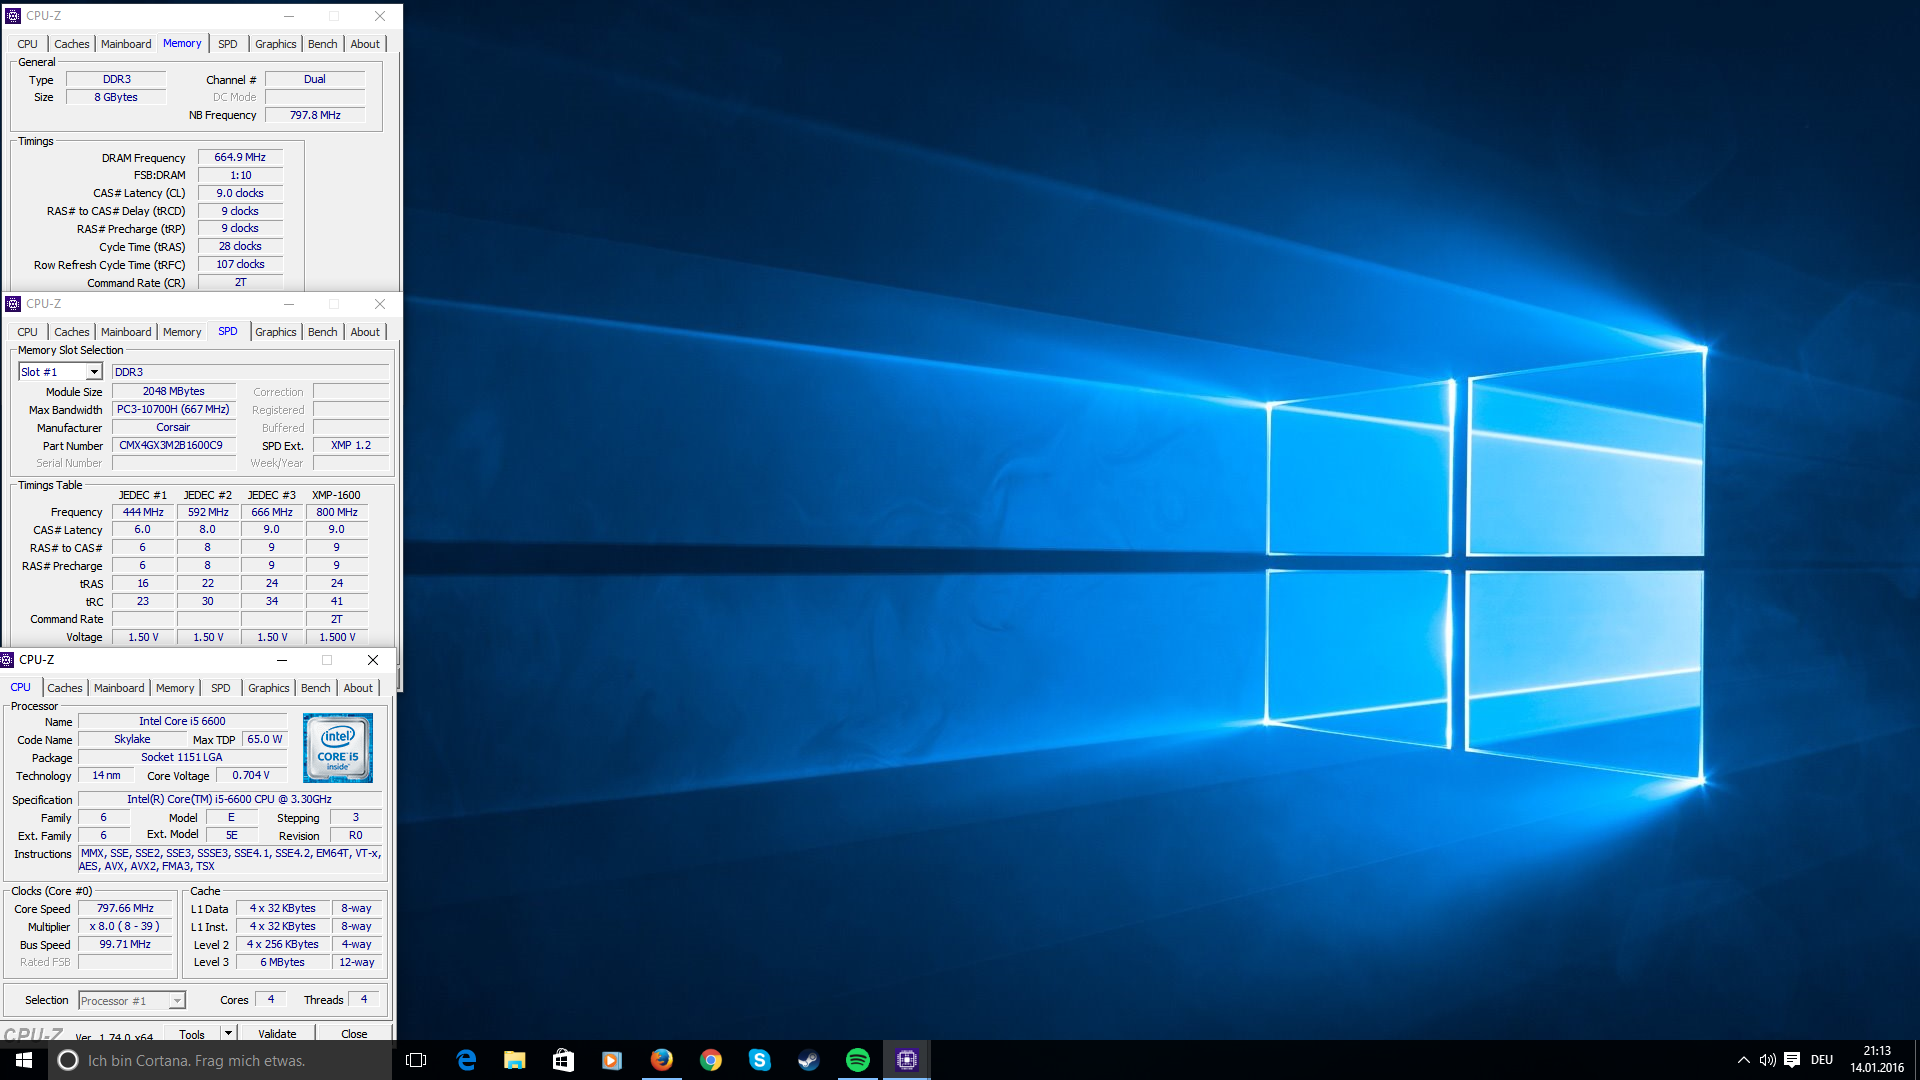Open the Tools dropdown arrow

(x=228, y=1033)
